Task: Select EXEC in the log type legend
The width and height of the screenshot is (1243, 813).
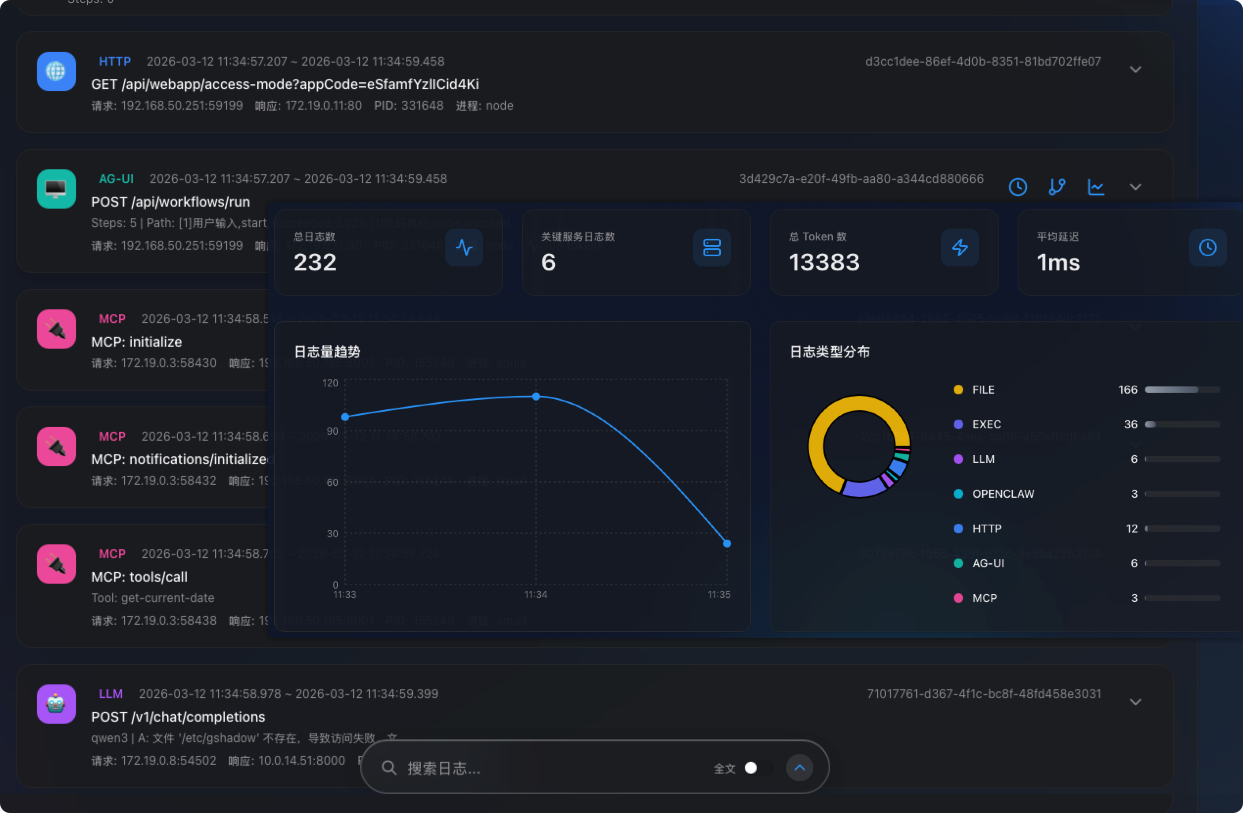Action: (x=986, y=424)
